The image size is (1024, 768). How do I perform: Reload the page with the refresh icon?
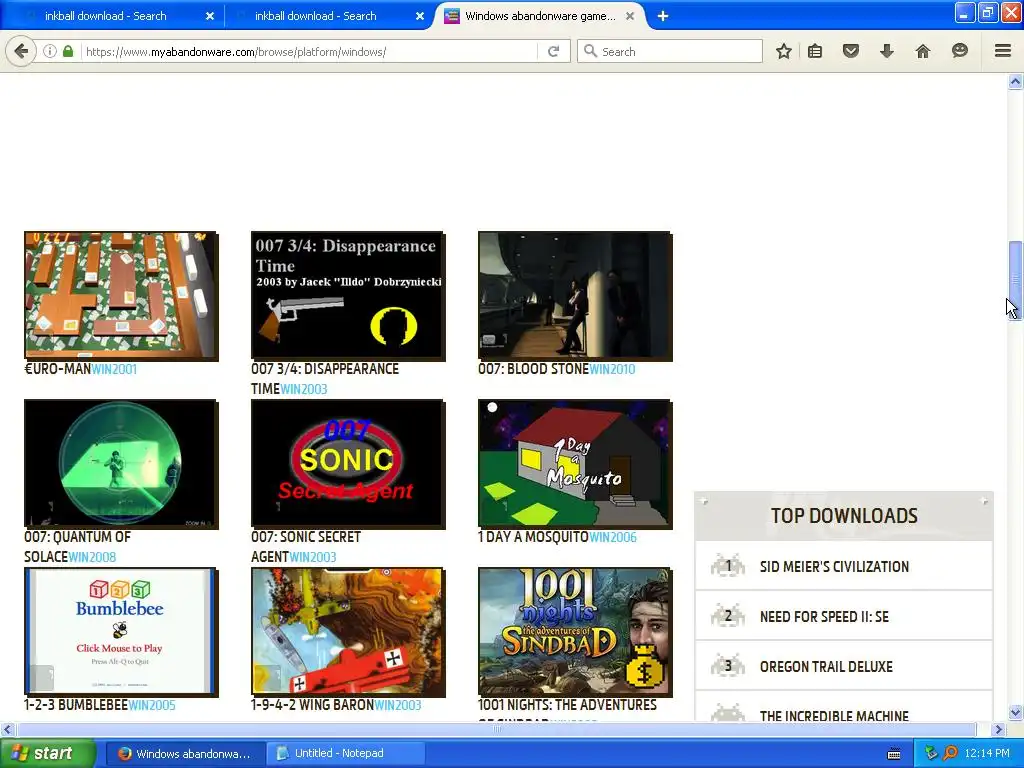pyautogui.click(x=553, y=51)
